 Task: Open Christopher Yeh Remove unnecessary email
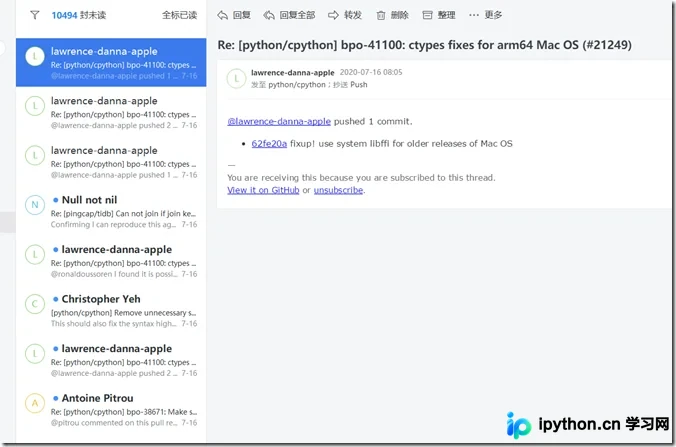click(111, 310)
